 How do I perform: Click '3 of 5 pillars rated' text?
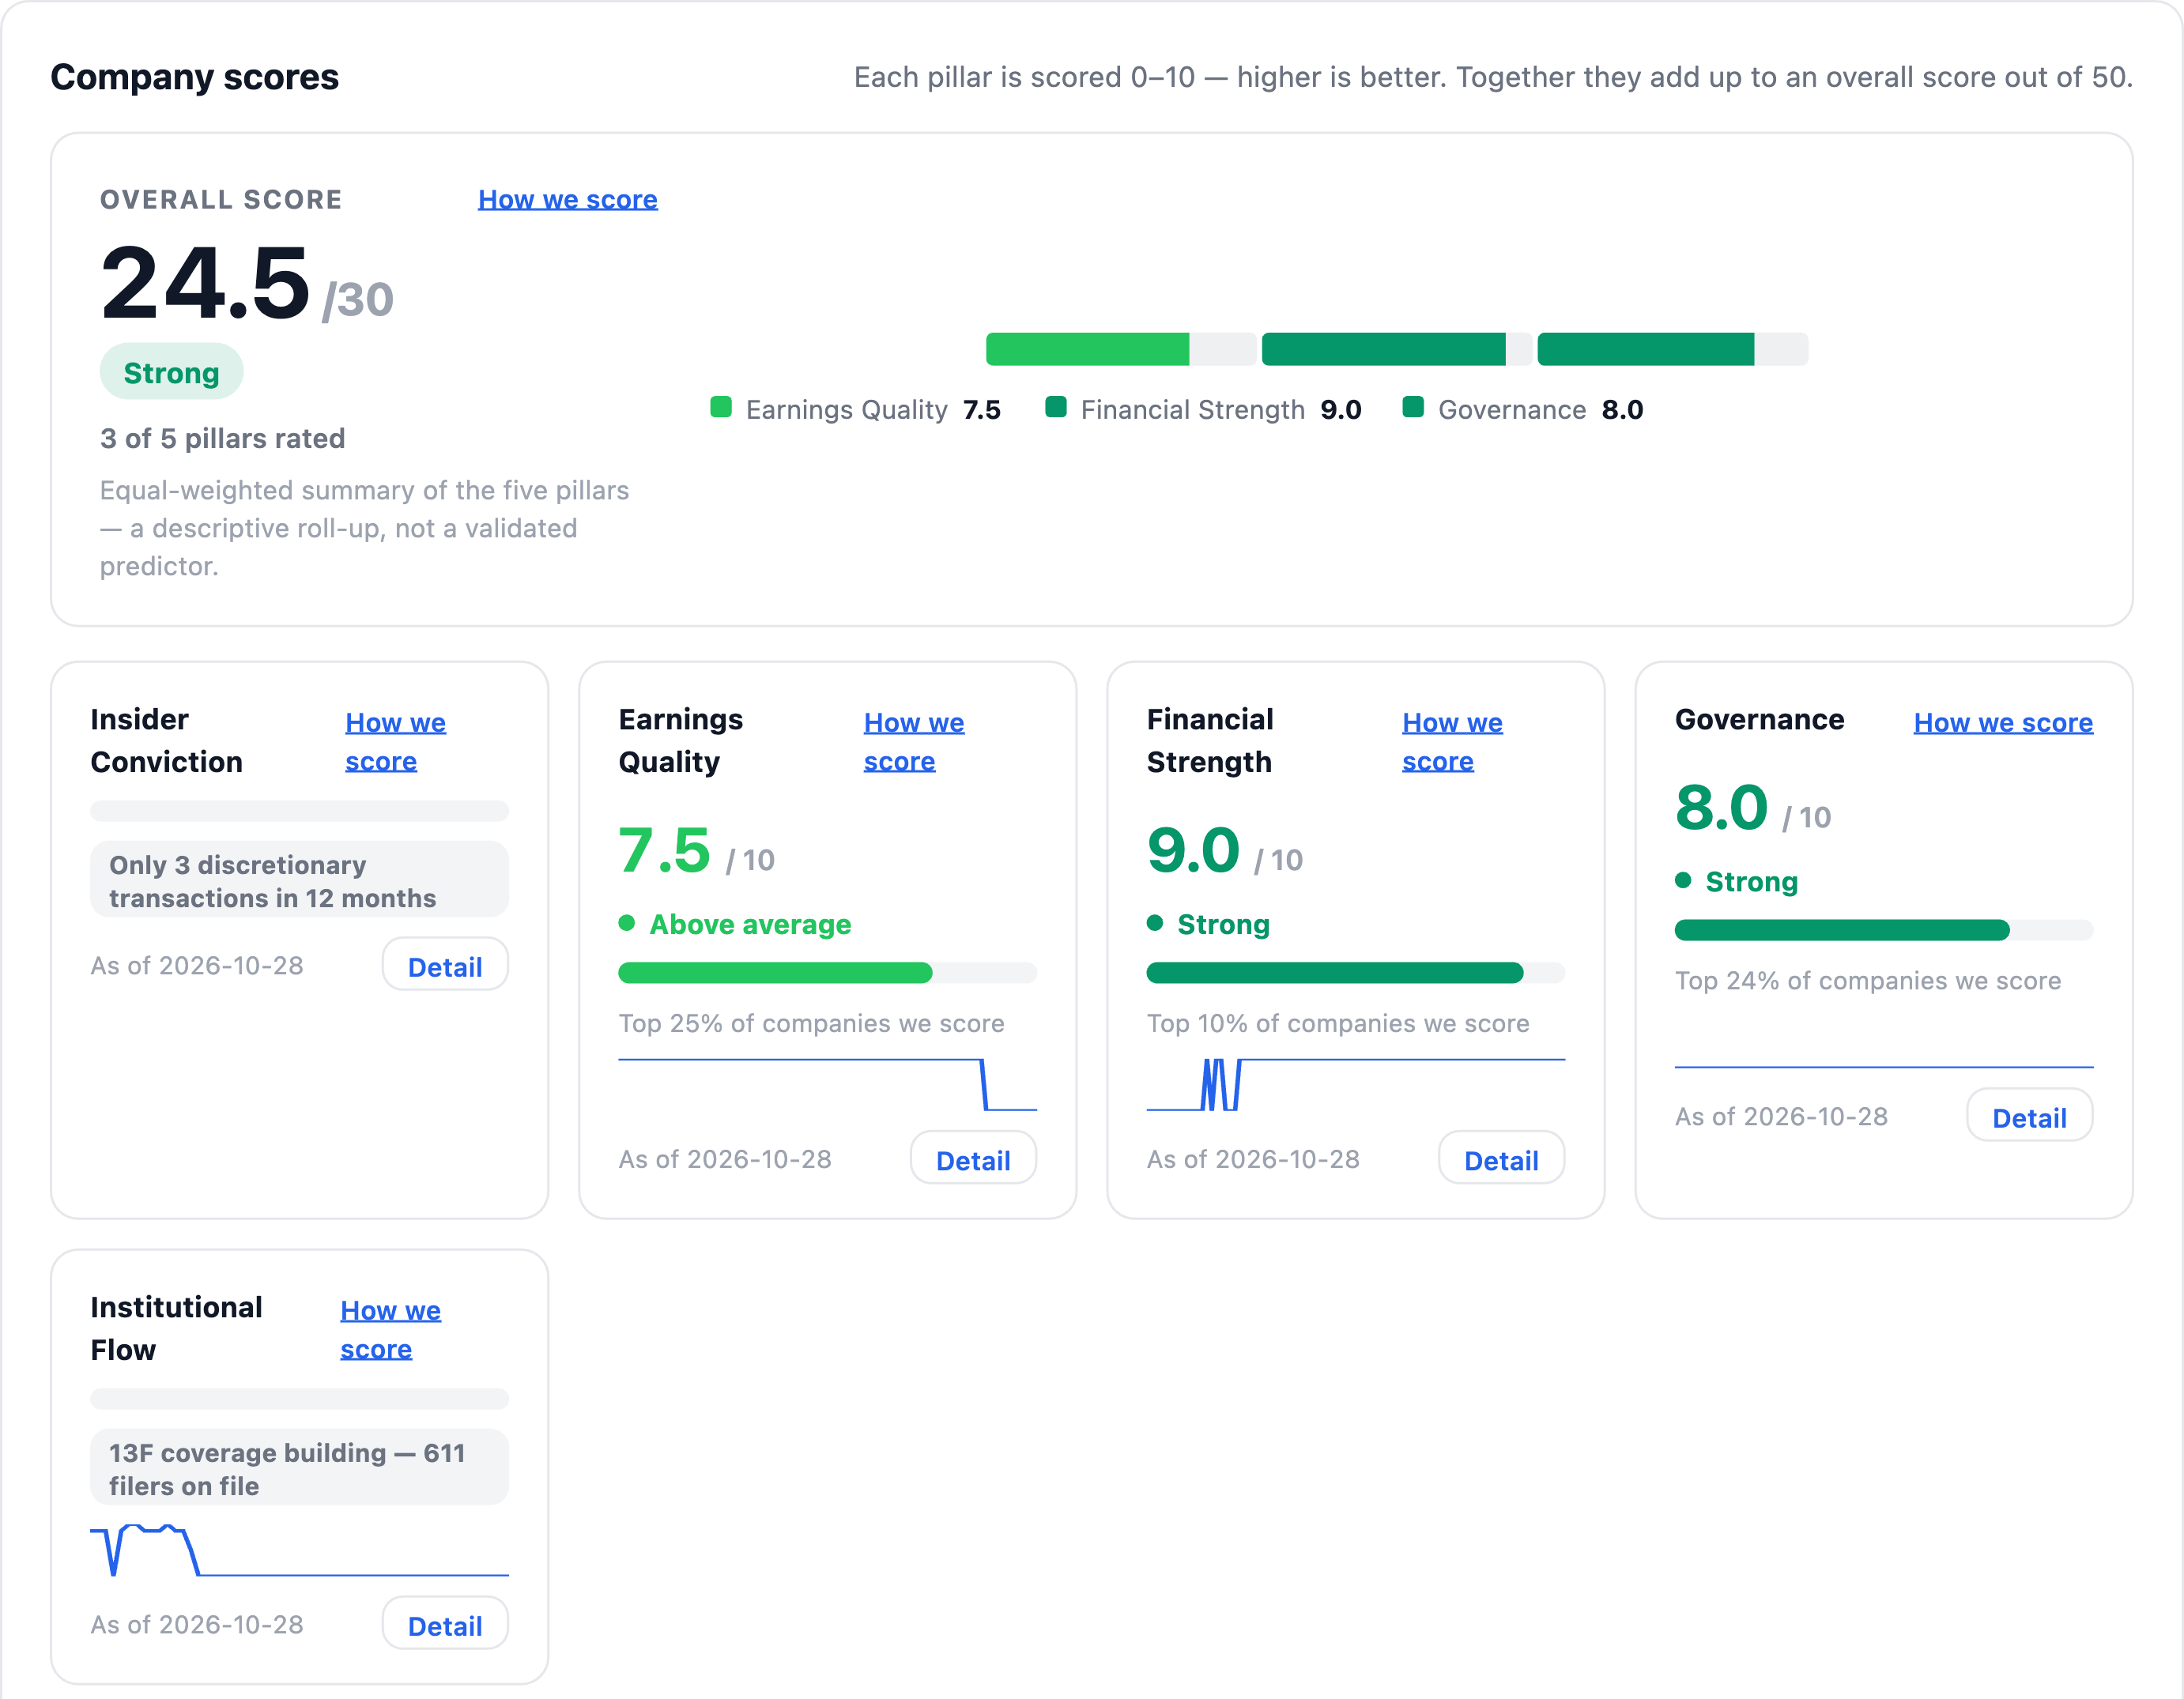click(x=222, y=438)
